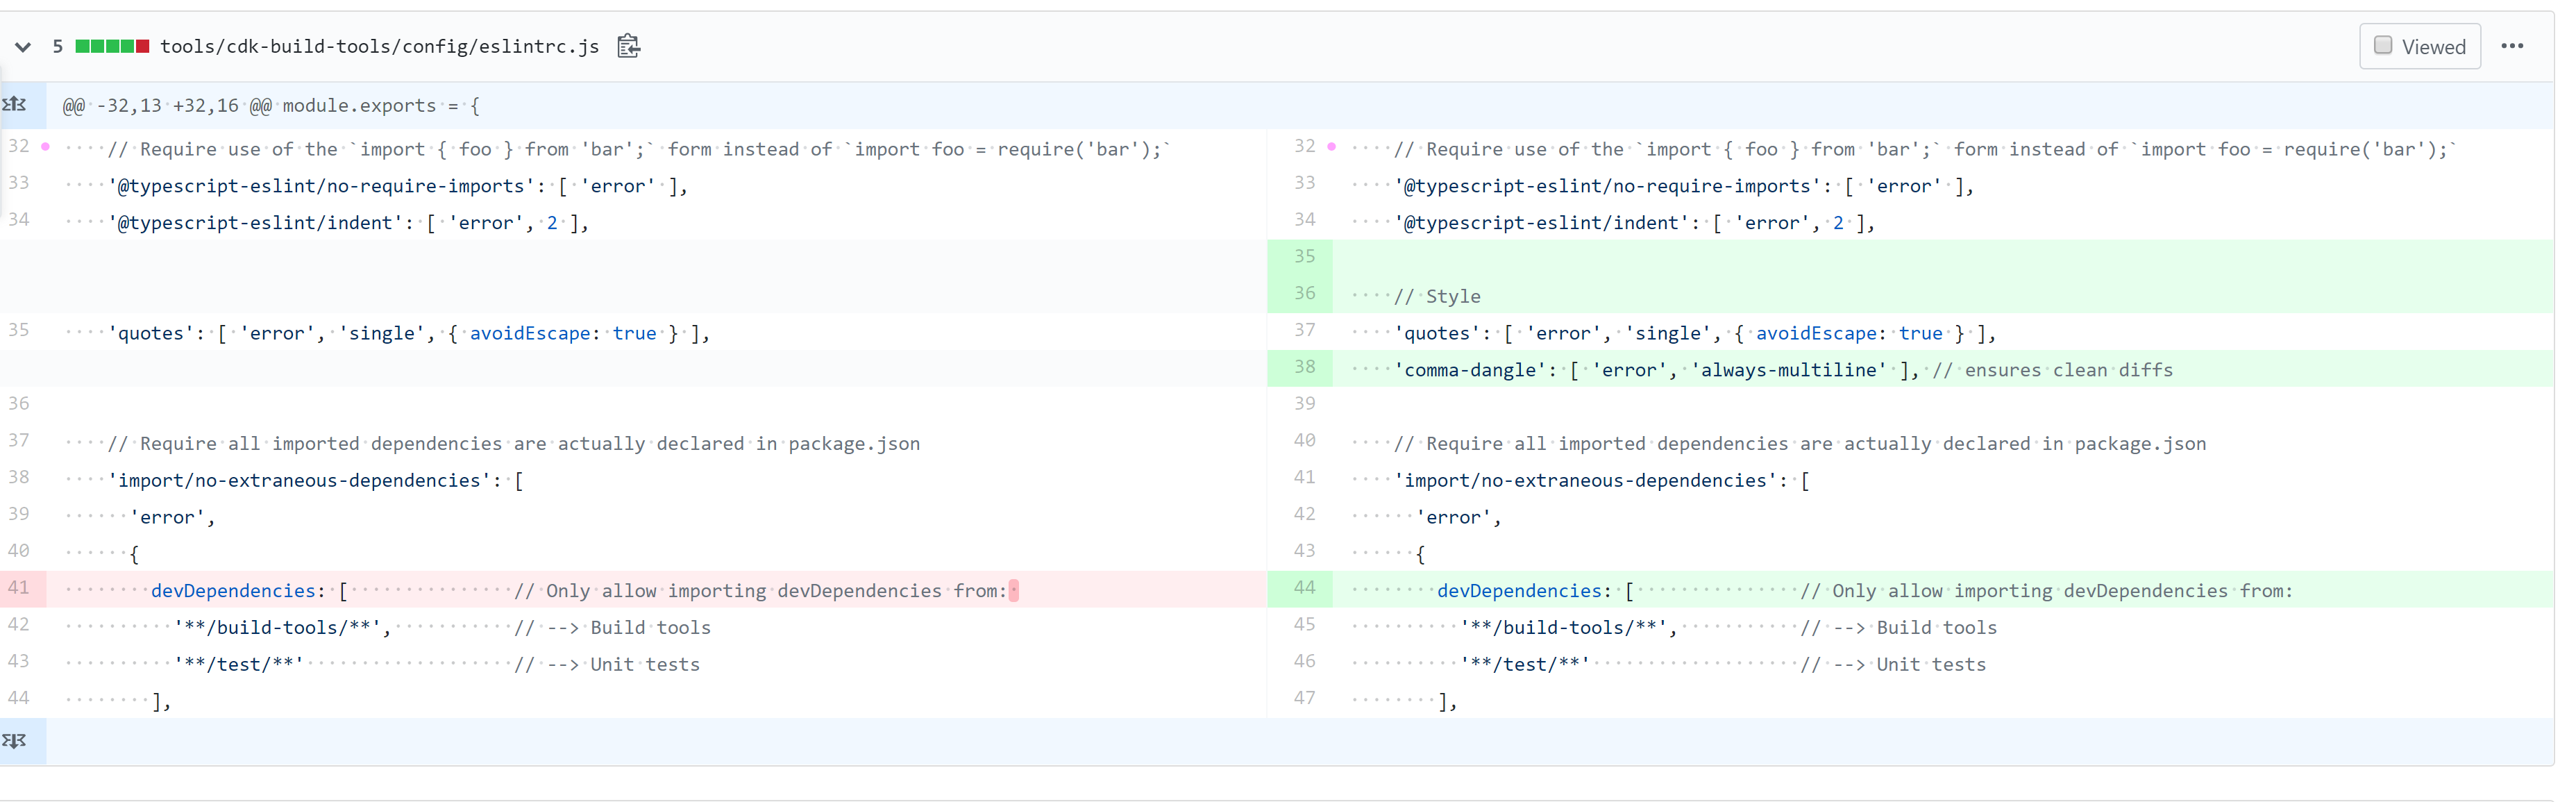Click the highlighted trailing whitespace on deleted line 41
Image resolution: width=2576 pixels, height=802 pixels.
pos(1013,591)
